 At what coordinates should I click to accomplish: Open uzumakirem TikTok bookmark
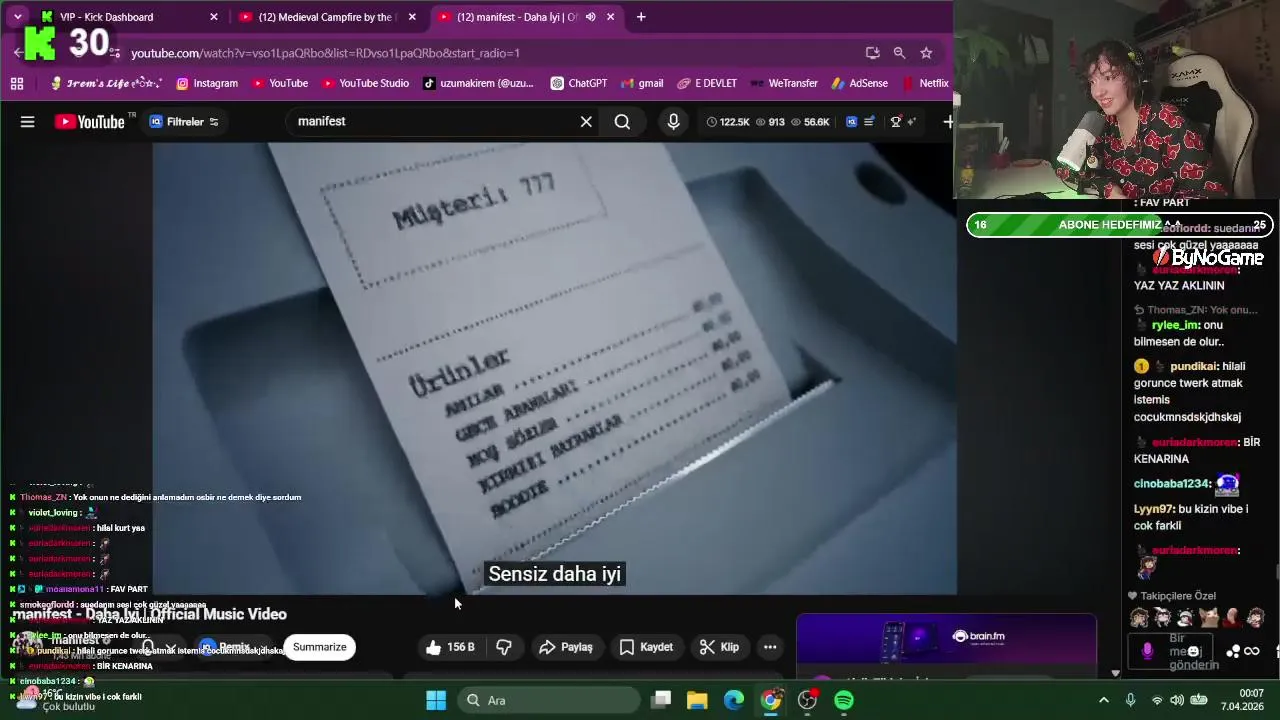coord(478,83)
